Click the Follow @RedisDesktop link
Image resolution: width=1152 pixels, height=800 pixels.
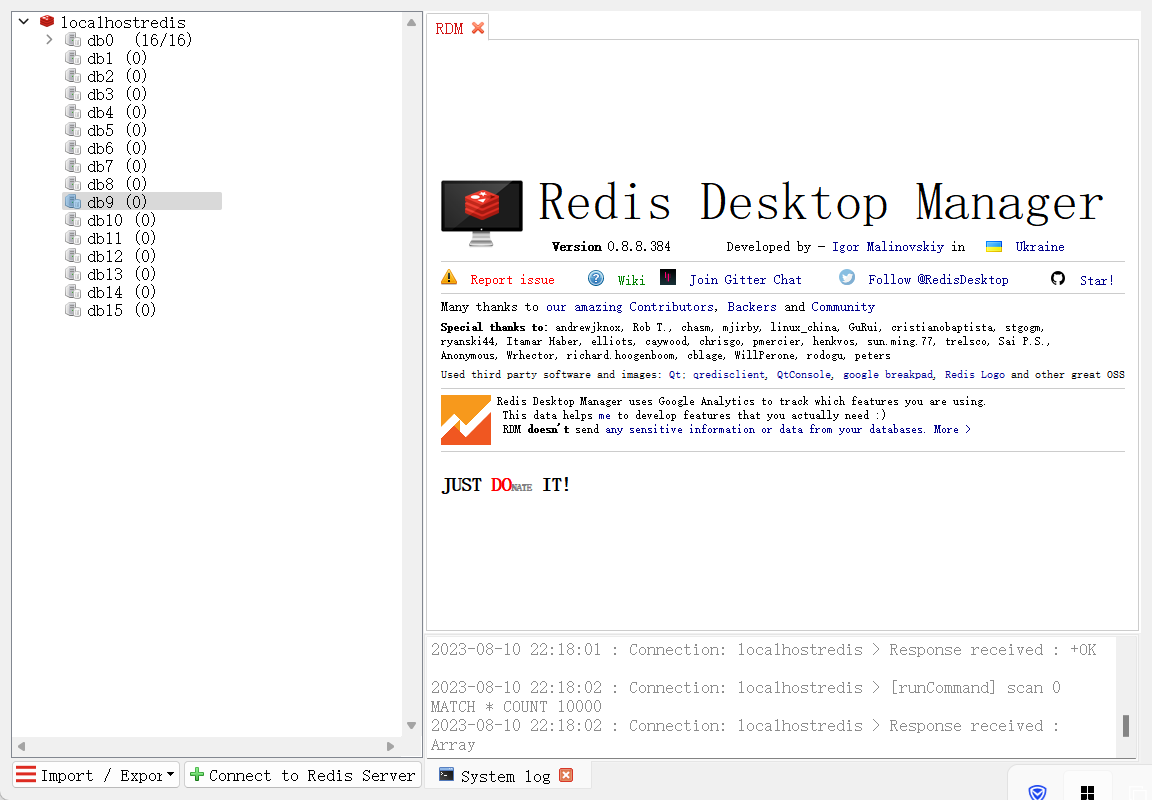pos(938,280)
